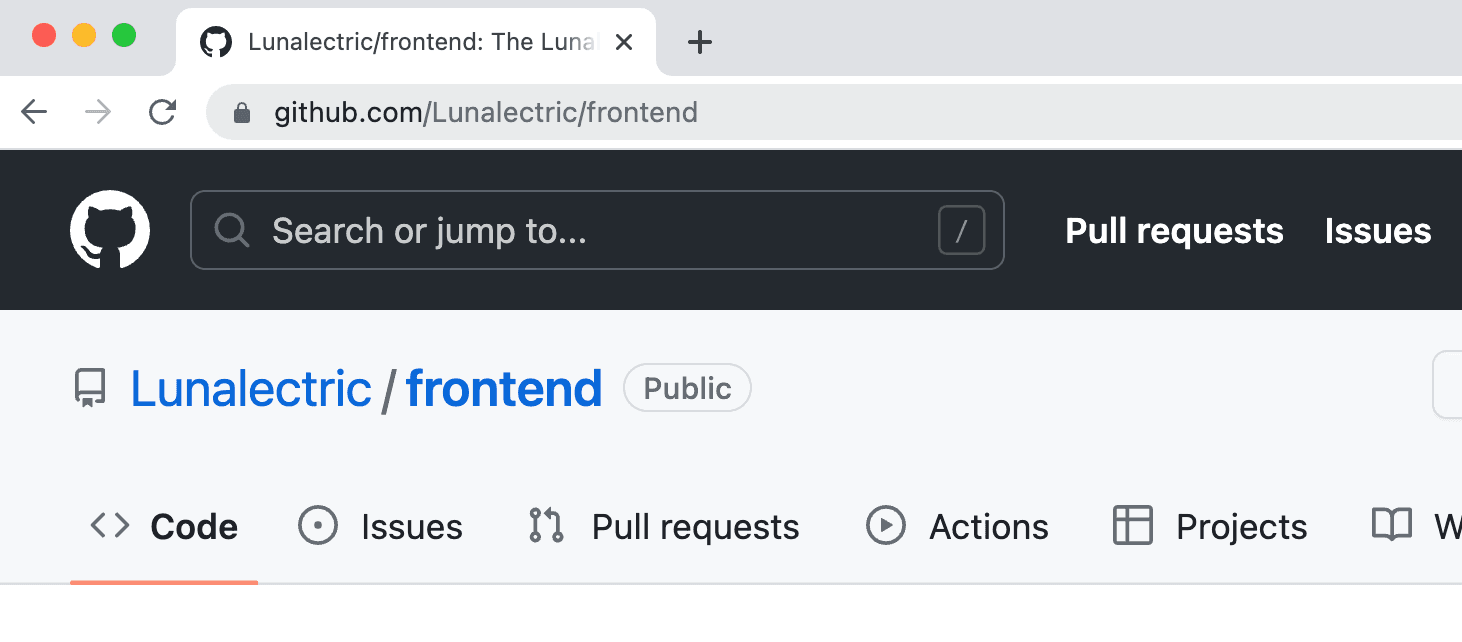Screen dimensions: 1462x642
Task: Click the GitHub octocat logo
Action: pyautogui.click(x=109, y=229)
